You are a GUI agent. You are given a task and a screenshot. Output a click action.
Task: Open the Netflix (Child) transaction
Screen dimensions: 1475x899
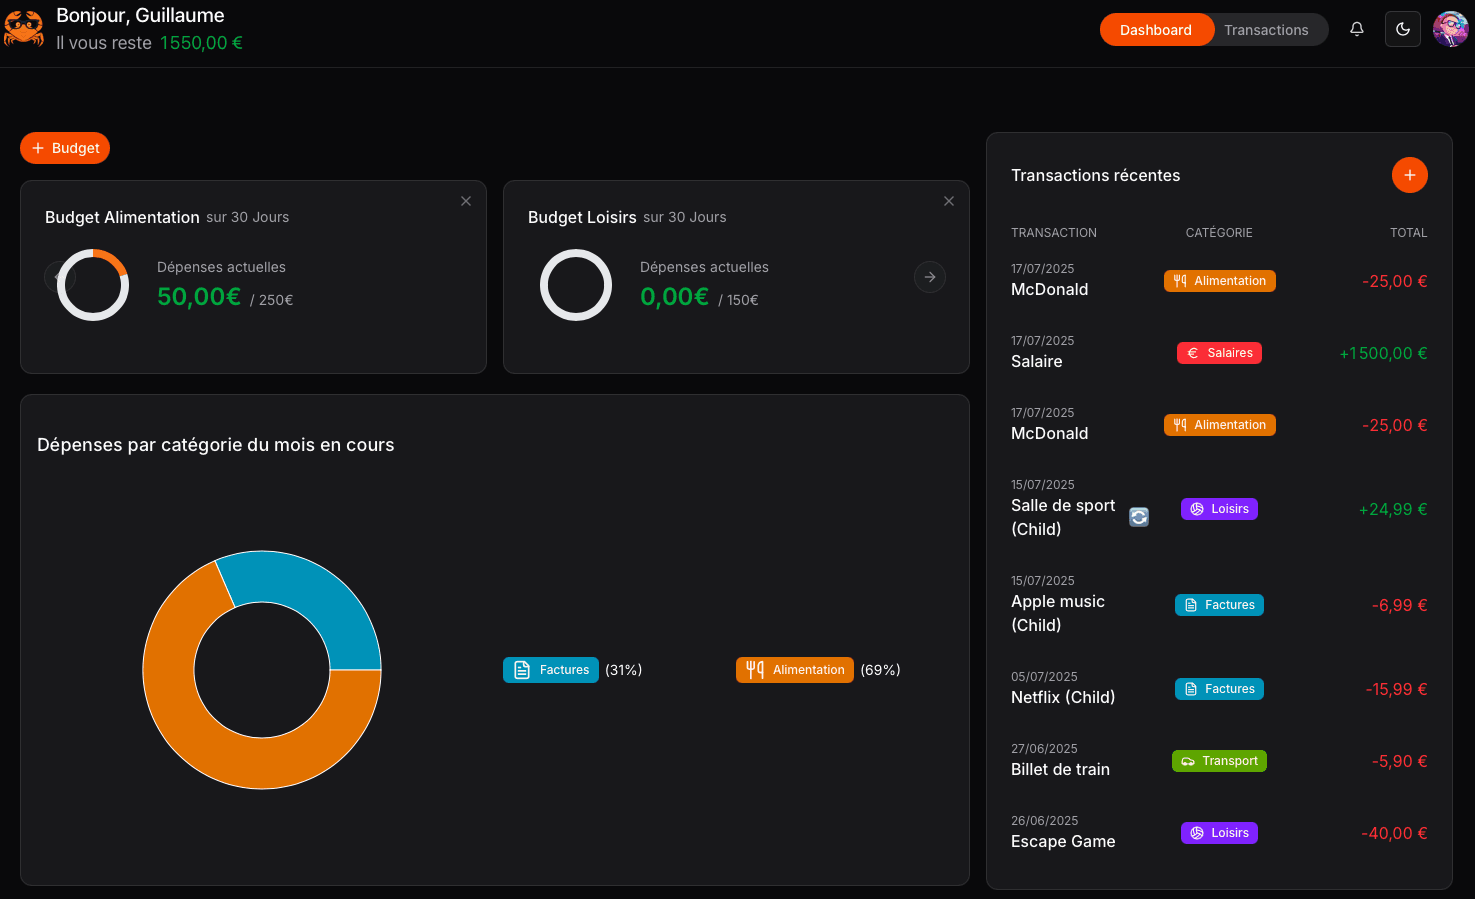pyautogui.click(x=1062, y=697)
